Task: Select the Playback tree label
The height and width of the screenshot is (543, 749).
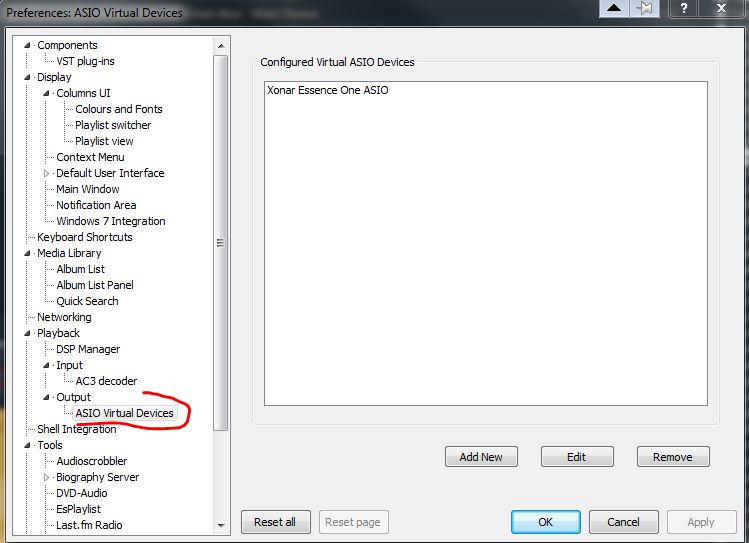Action: click(x=58, y=333)
